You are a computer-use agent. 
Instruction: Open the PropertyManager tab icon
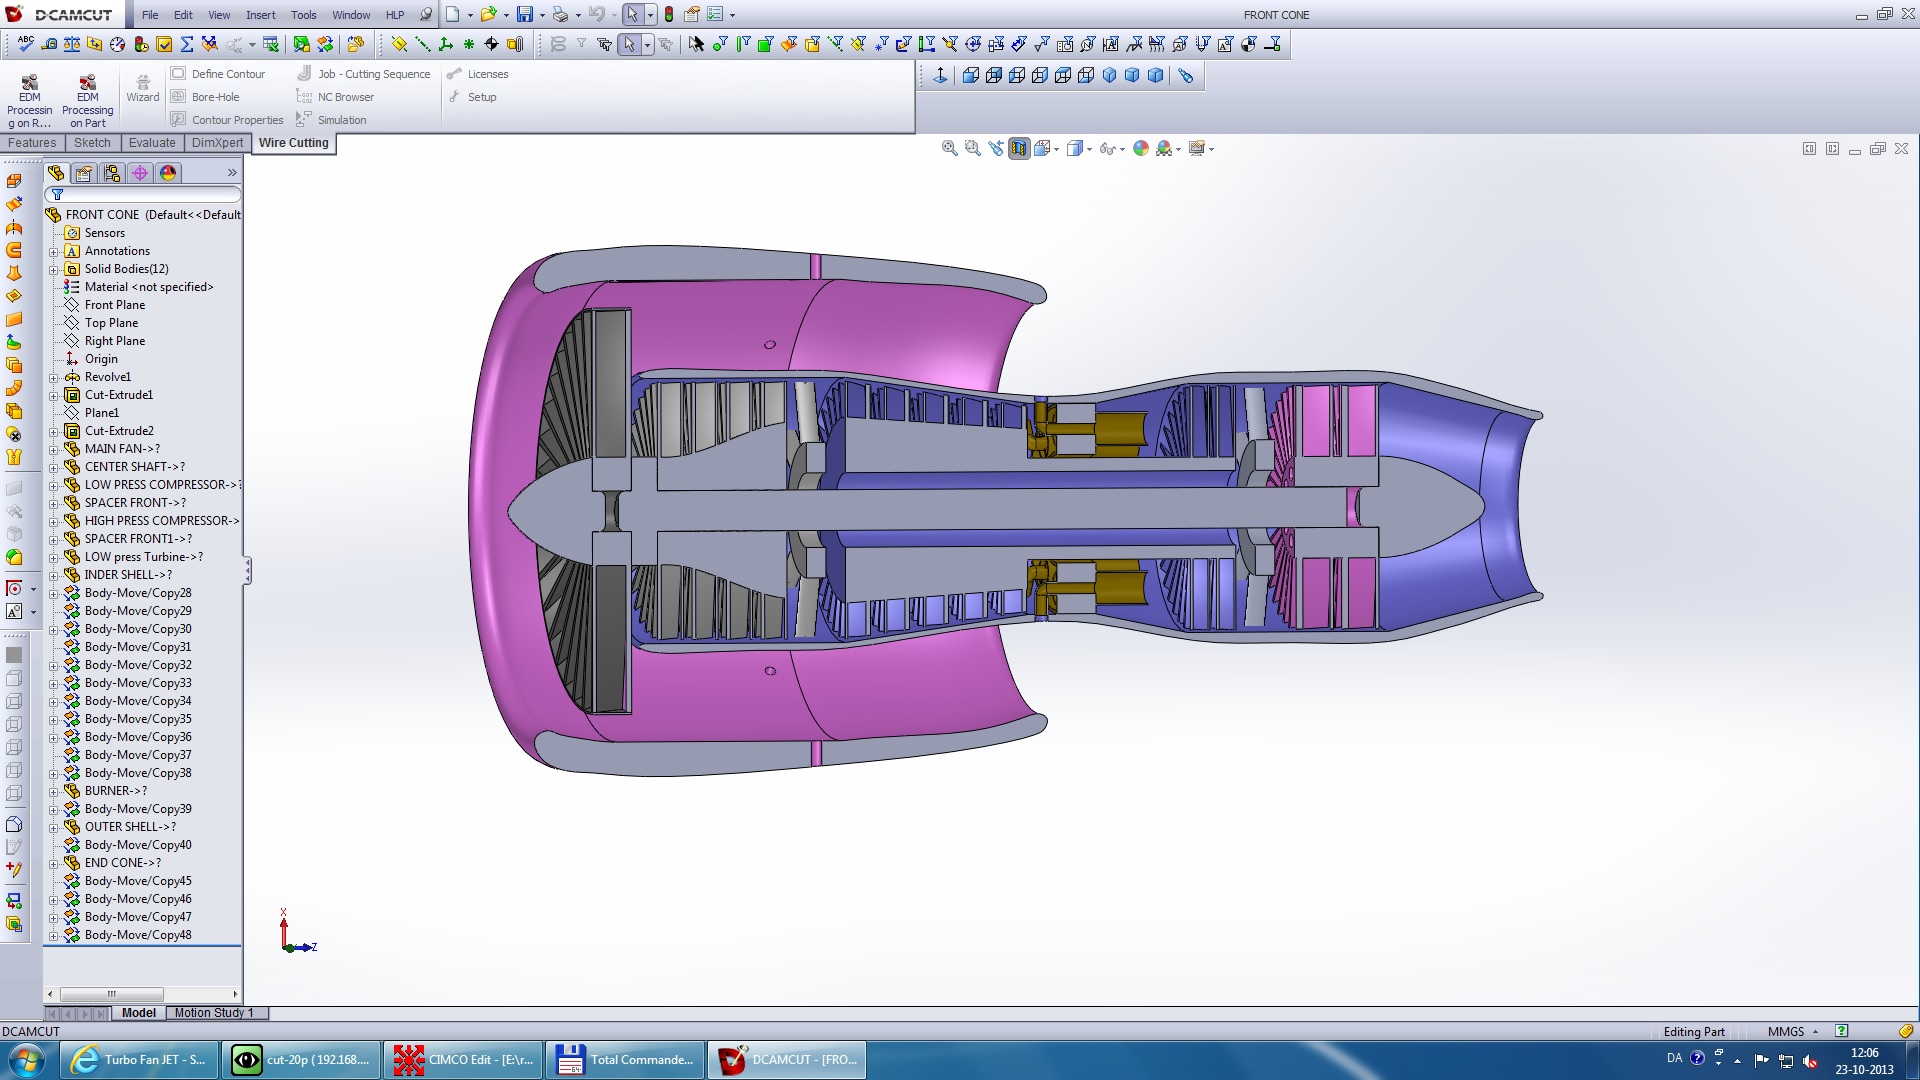coord(84,173)
